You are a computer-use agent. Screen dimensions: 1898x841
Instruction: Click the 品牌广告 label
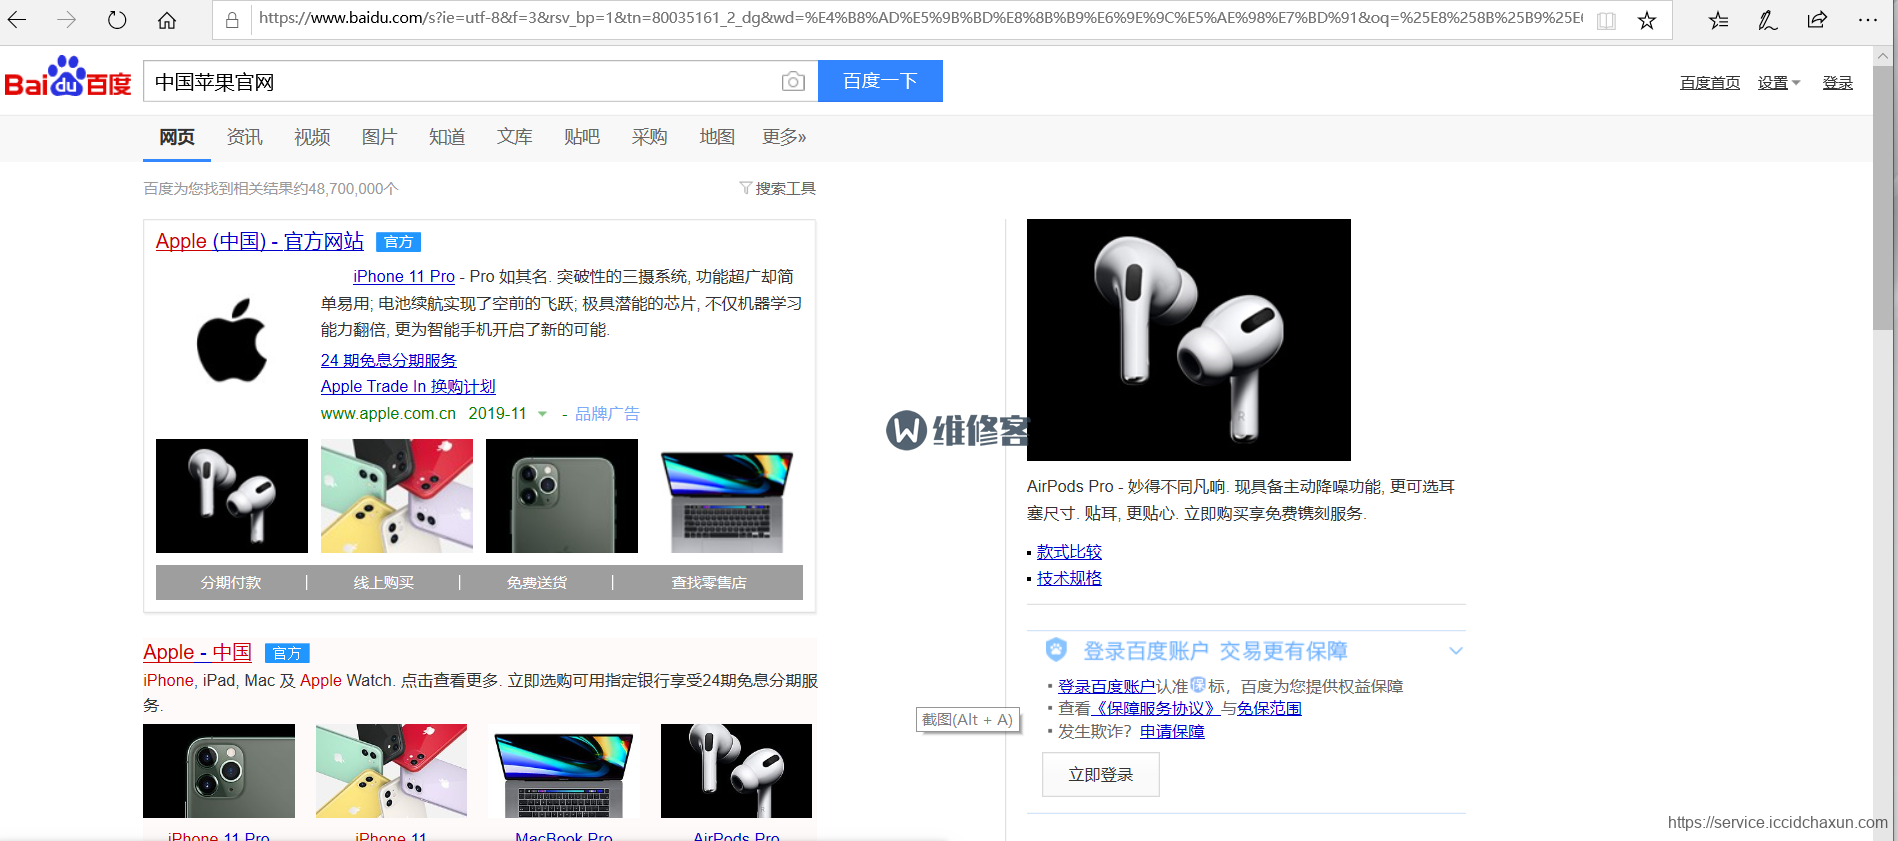coord(607,413)
